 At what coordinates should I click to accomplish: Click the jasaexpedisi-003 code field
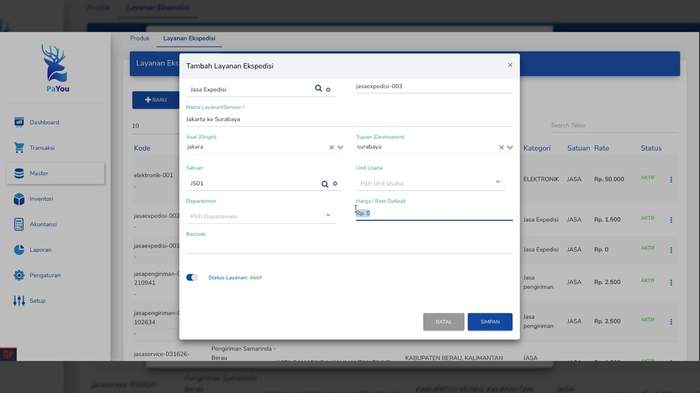pyautogui.click(x=433, y=86)
